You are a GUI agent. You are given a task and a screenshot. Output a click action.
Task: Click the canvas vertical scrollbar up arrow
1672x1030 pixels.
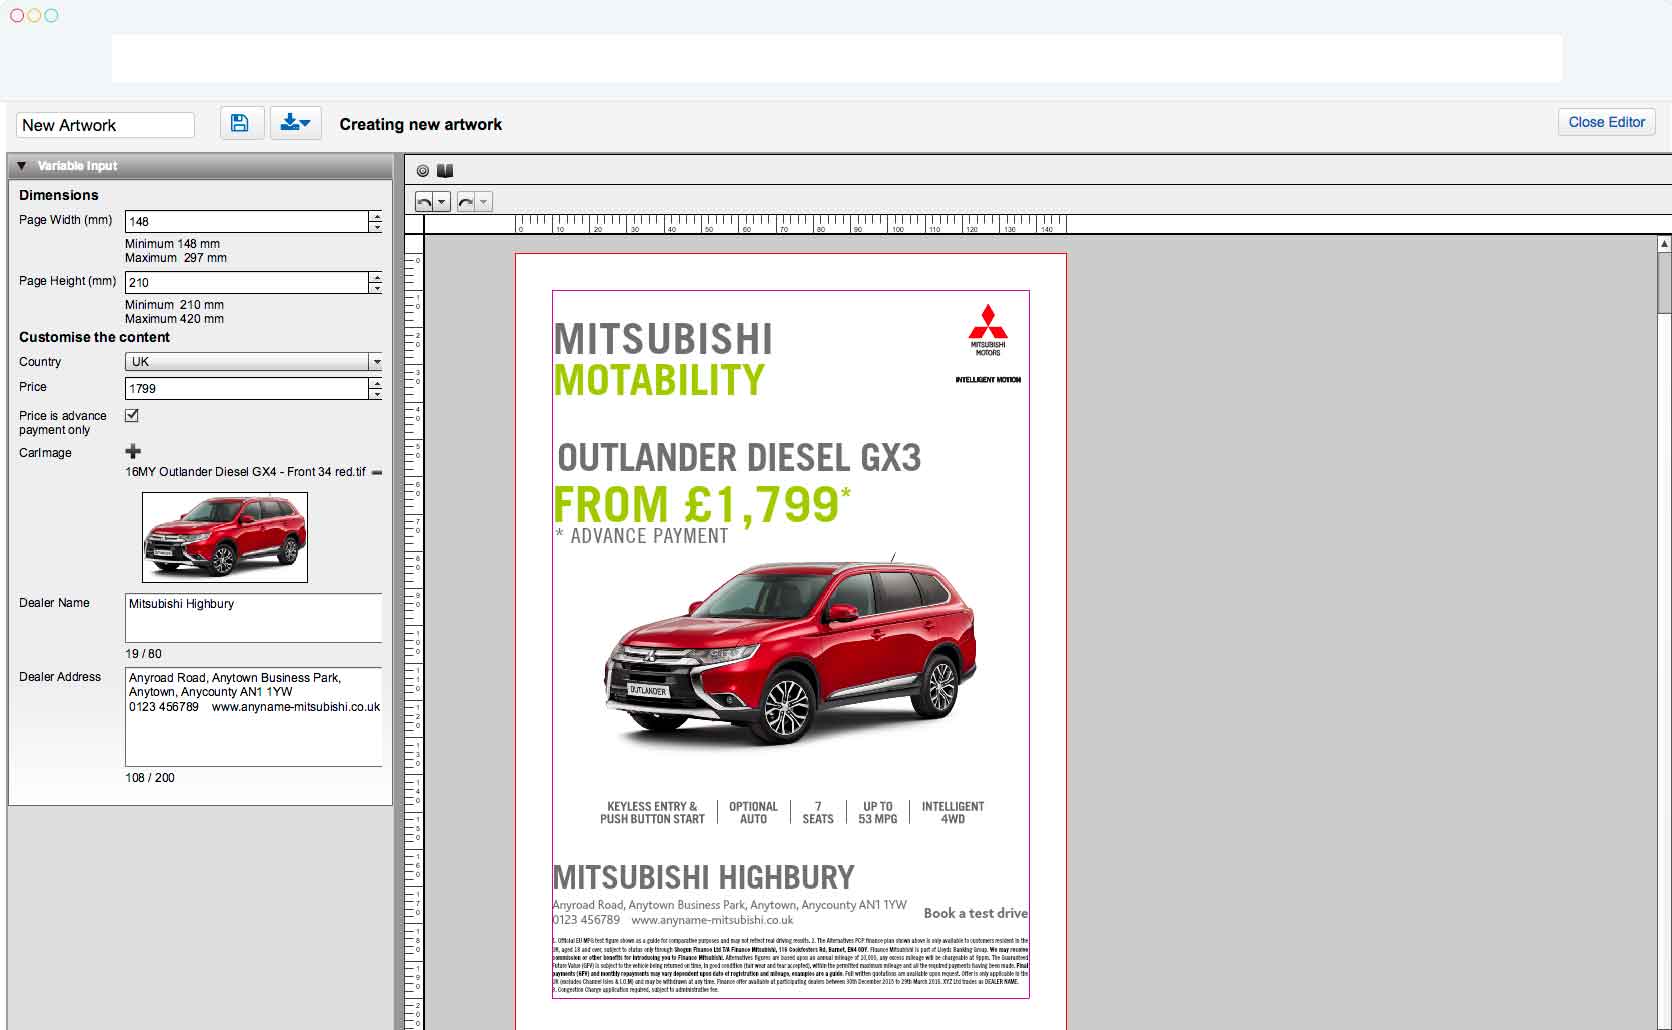[1664, 244]
